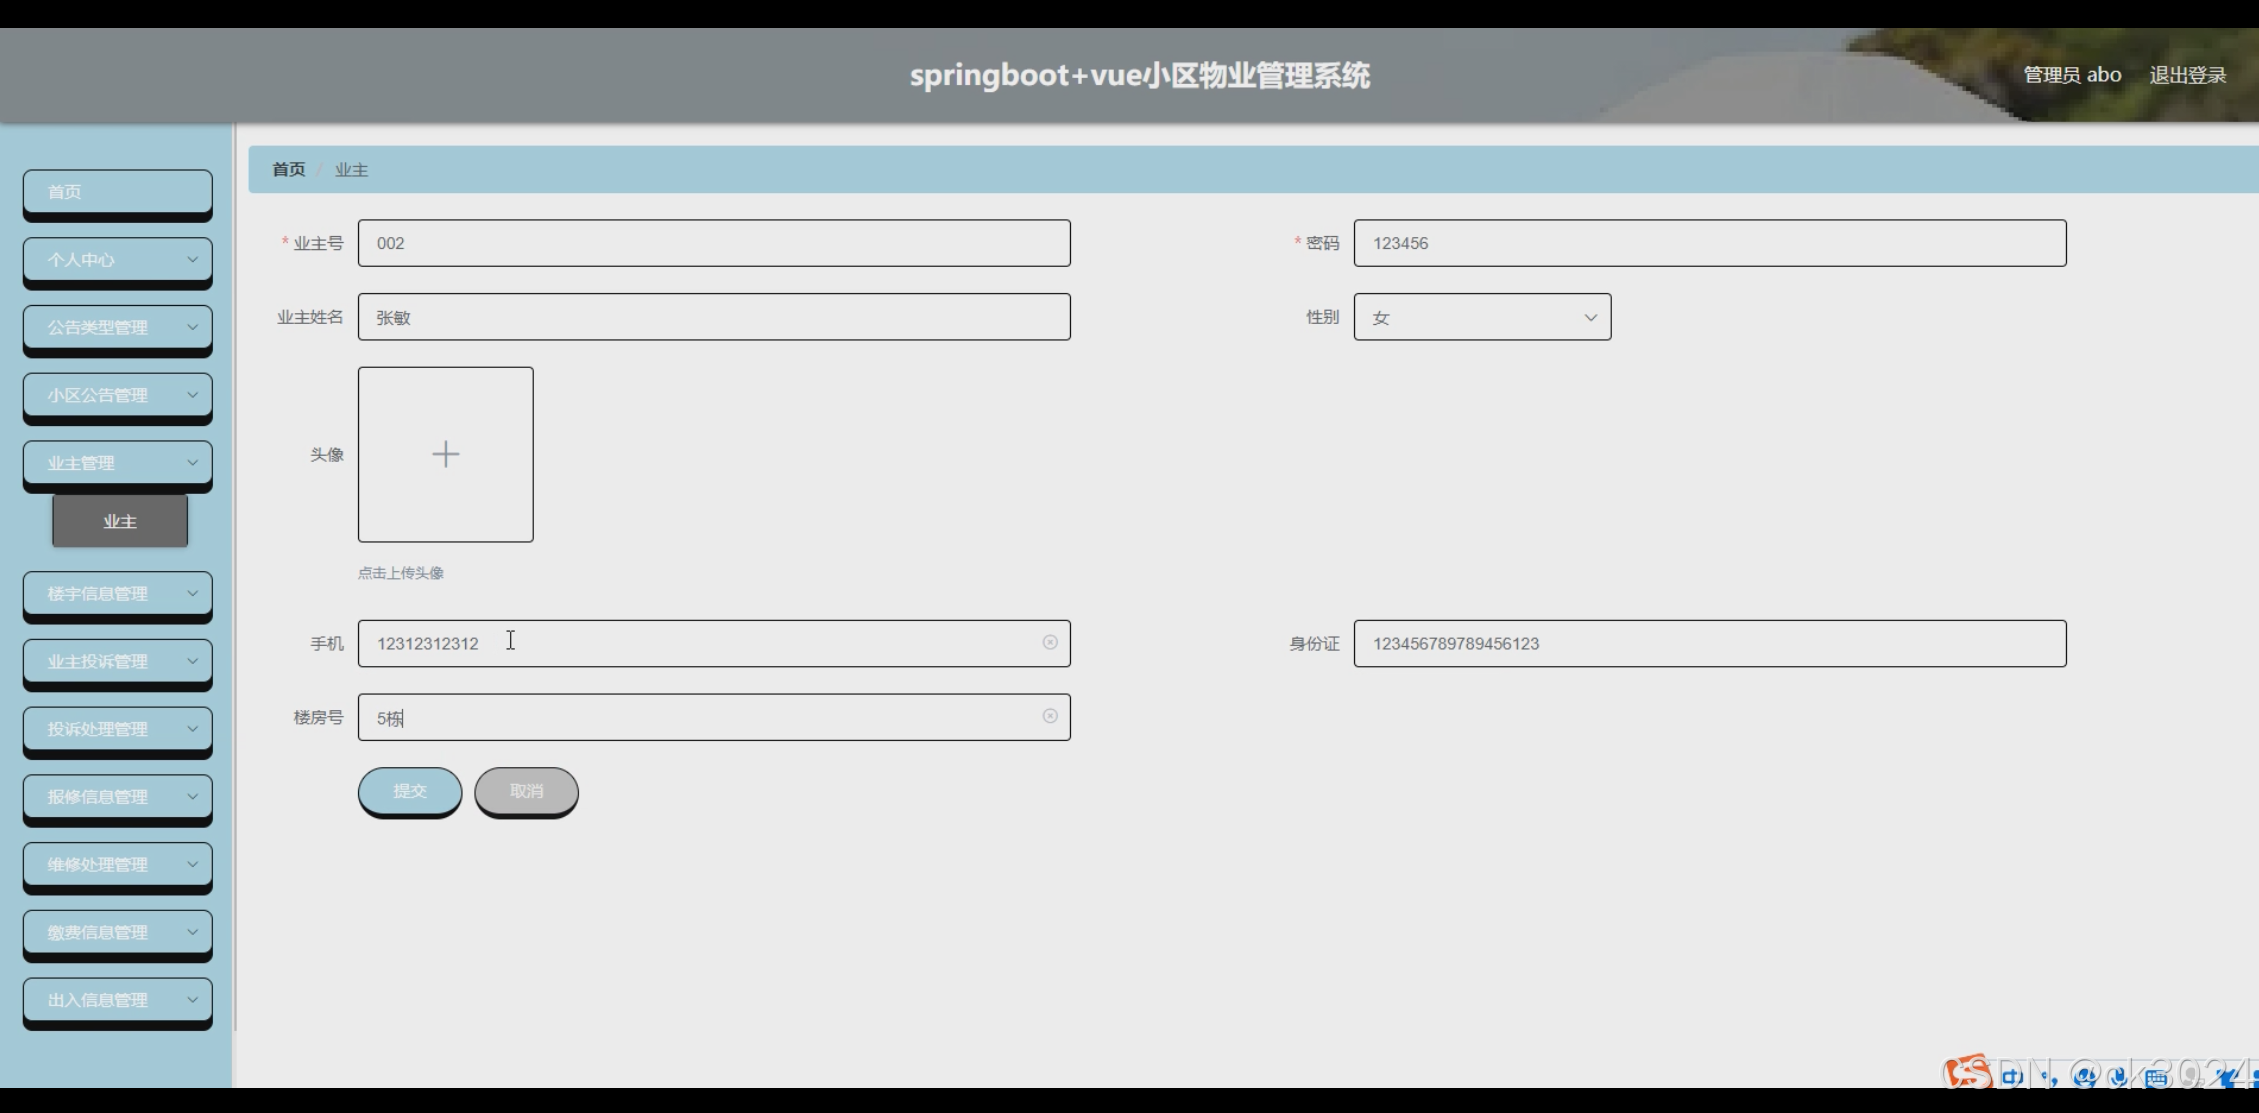Click the 取消 cancel button
This screenshot has width=2259, height=1113.
[x=526, y=791]
